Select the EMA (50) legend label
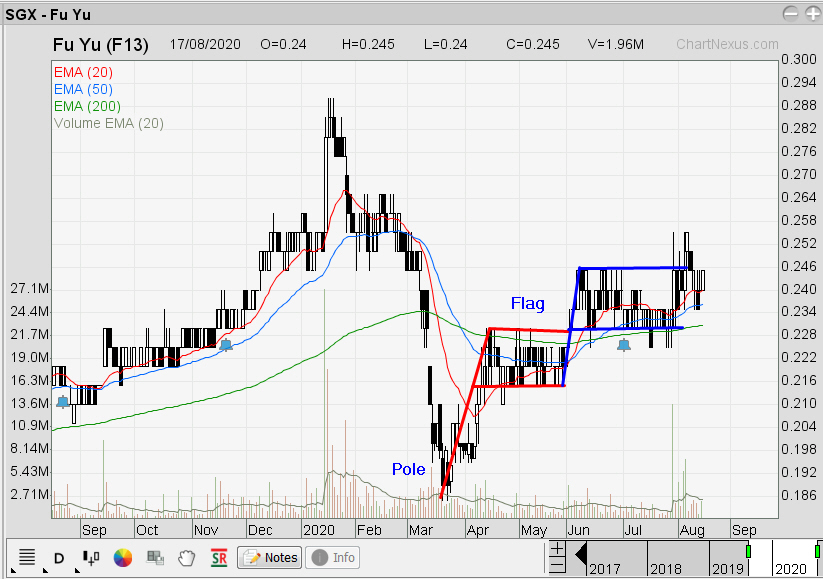The height and width of the screenshot is (579, 823). (x=83, y=89)
